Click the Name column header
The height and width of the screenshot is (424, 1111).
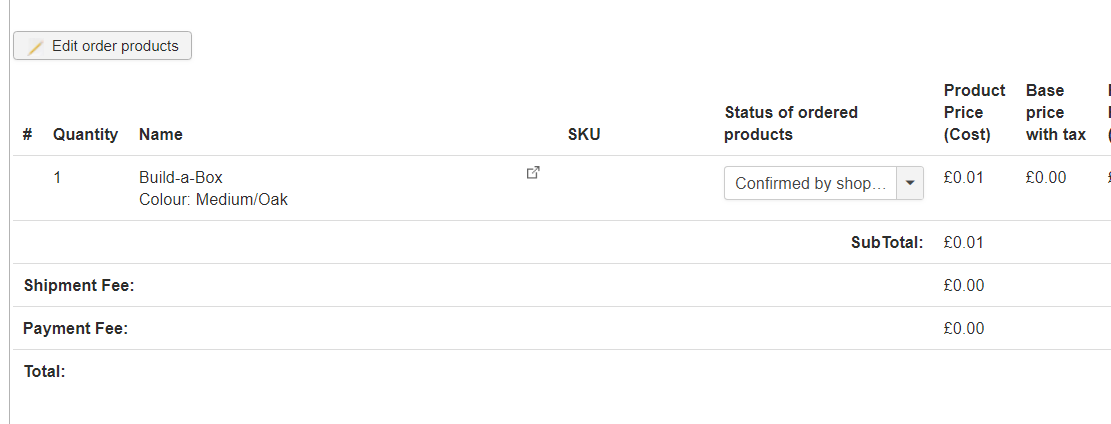(x=161, y=134)
